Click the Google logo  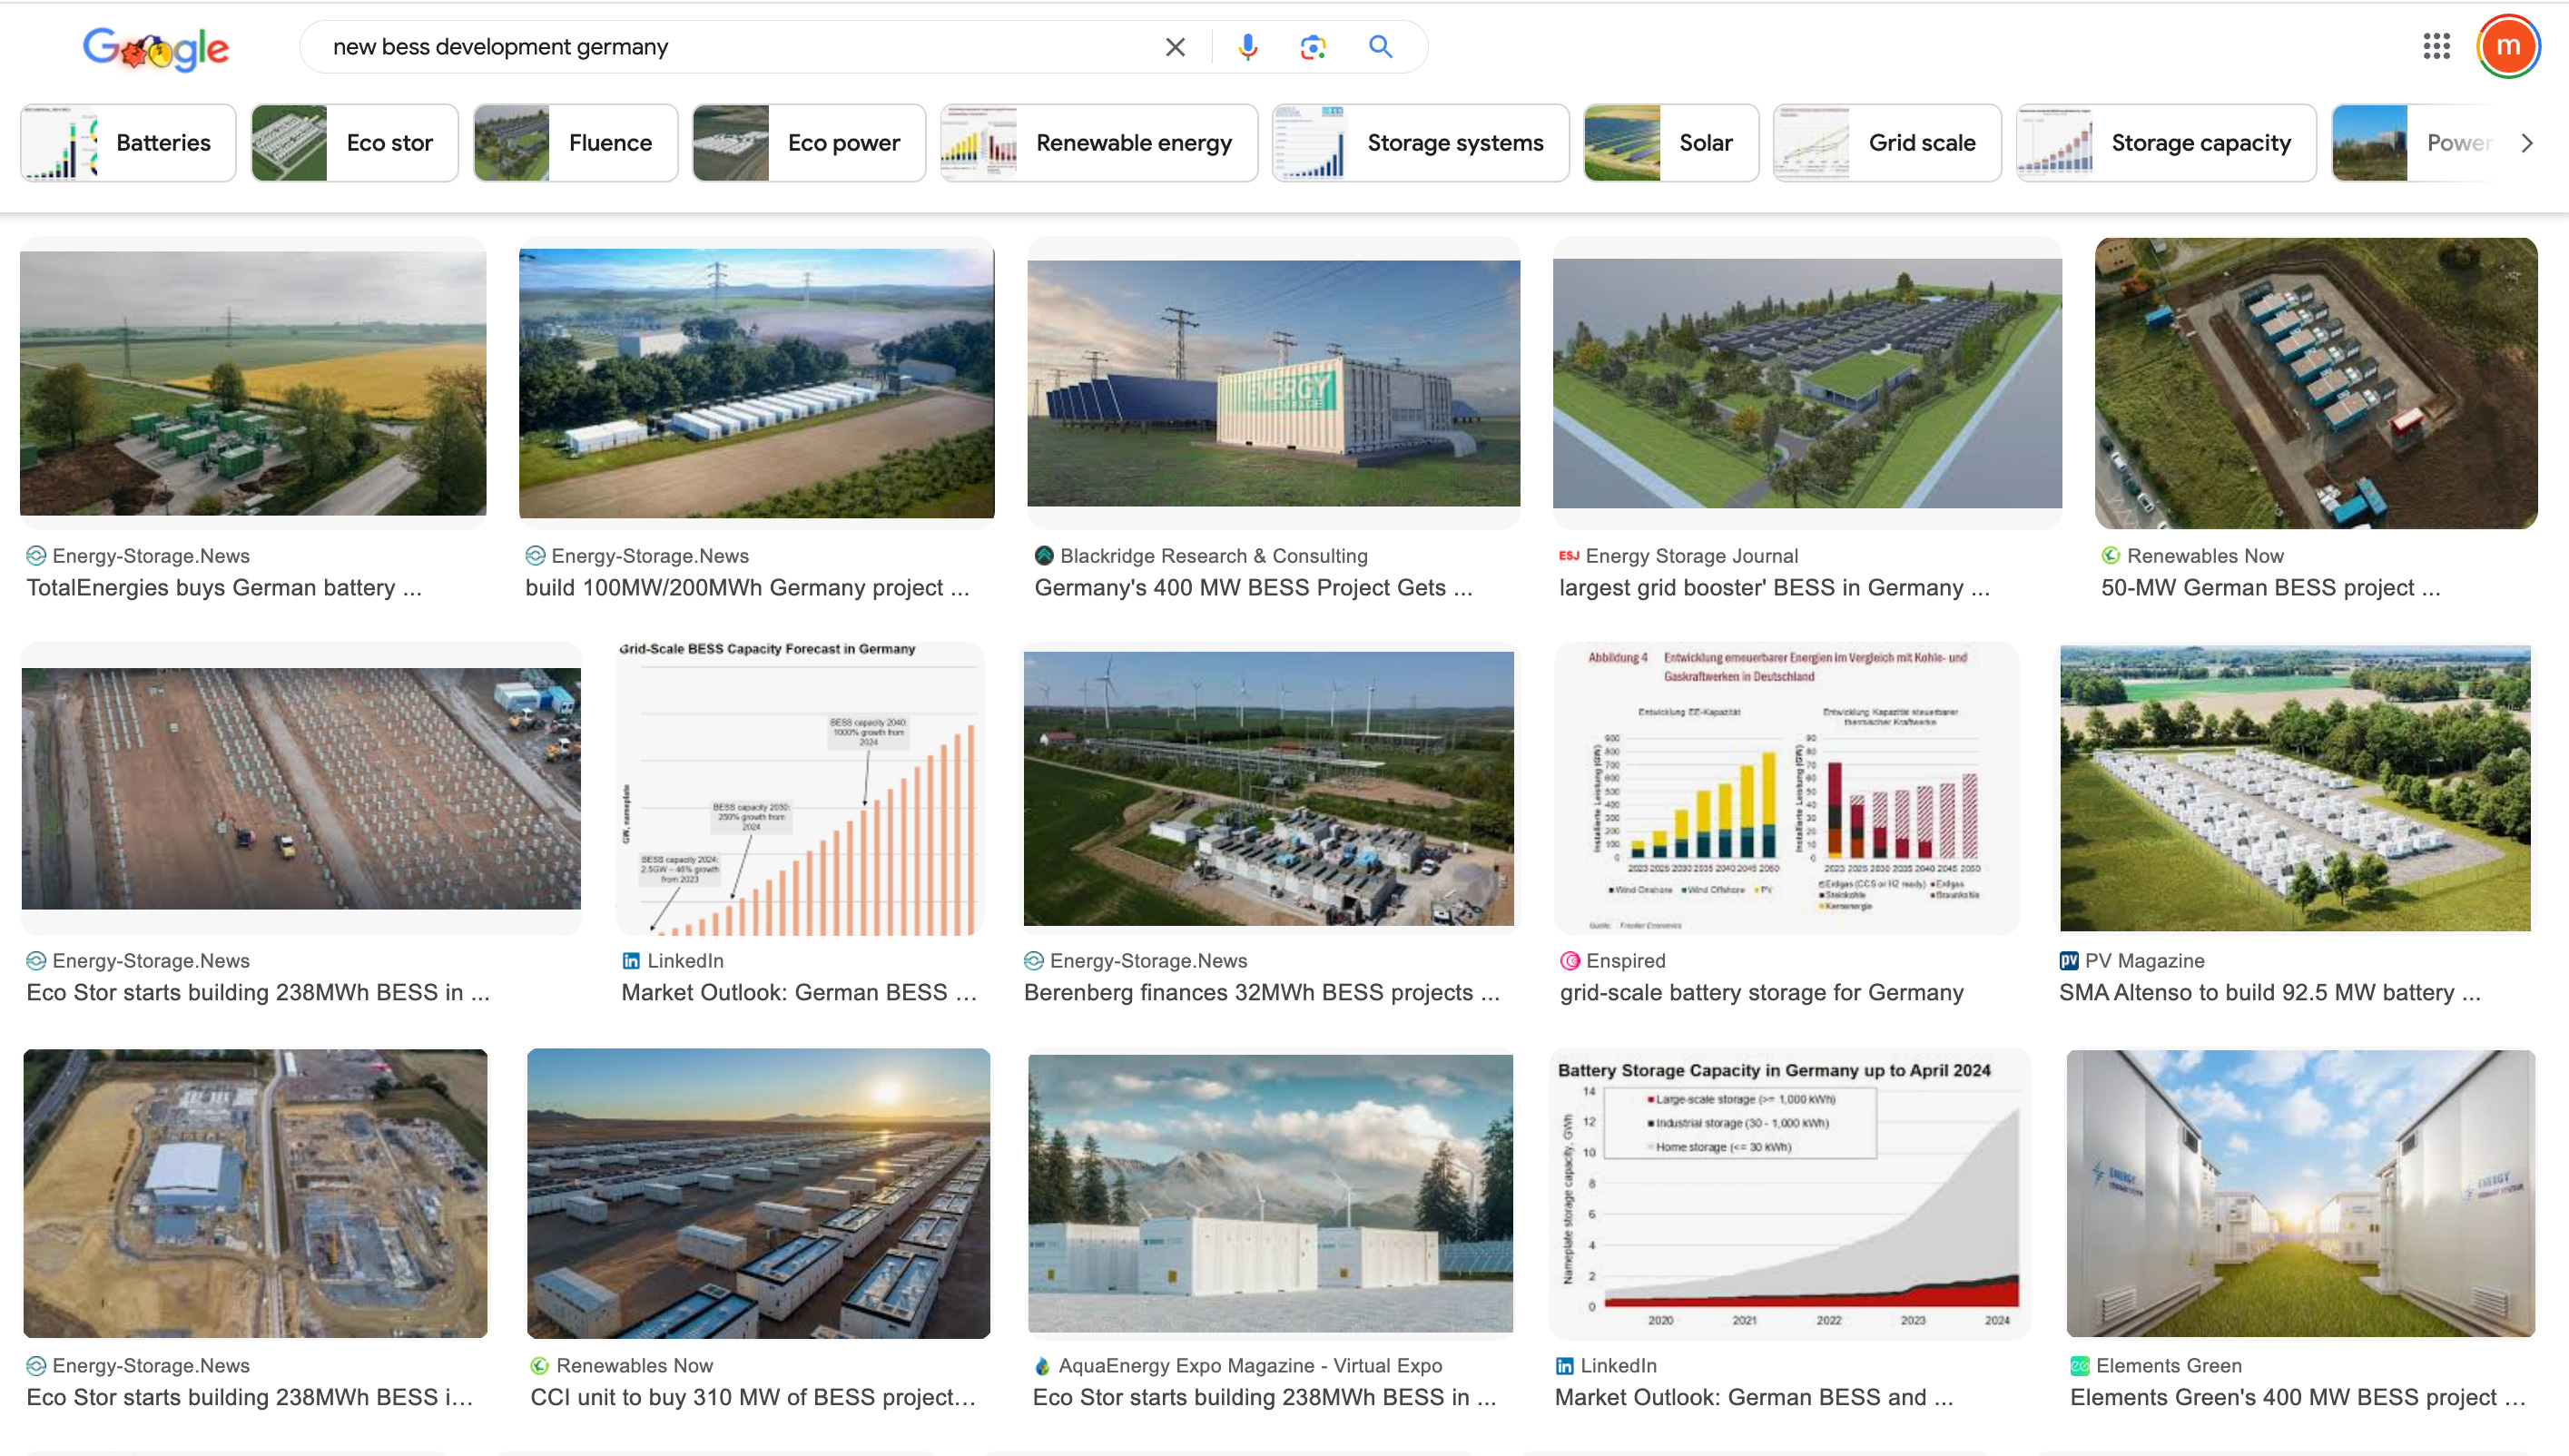pyautogui.click(x=156, y=48)
